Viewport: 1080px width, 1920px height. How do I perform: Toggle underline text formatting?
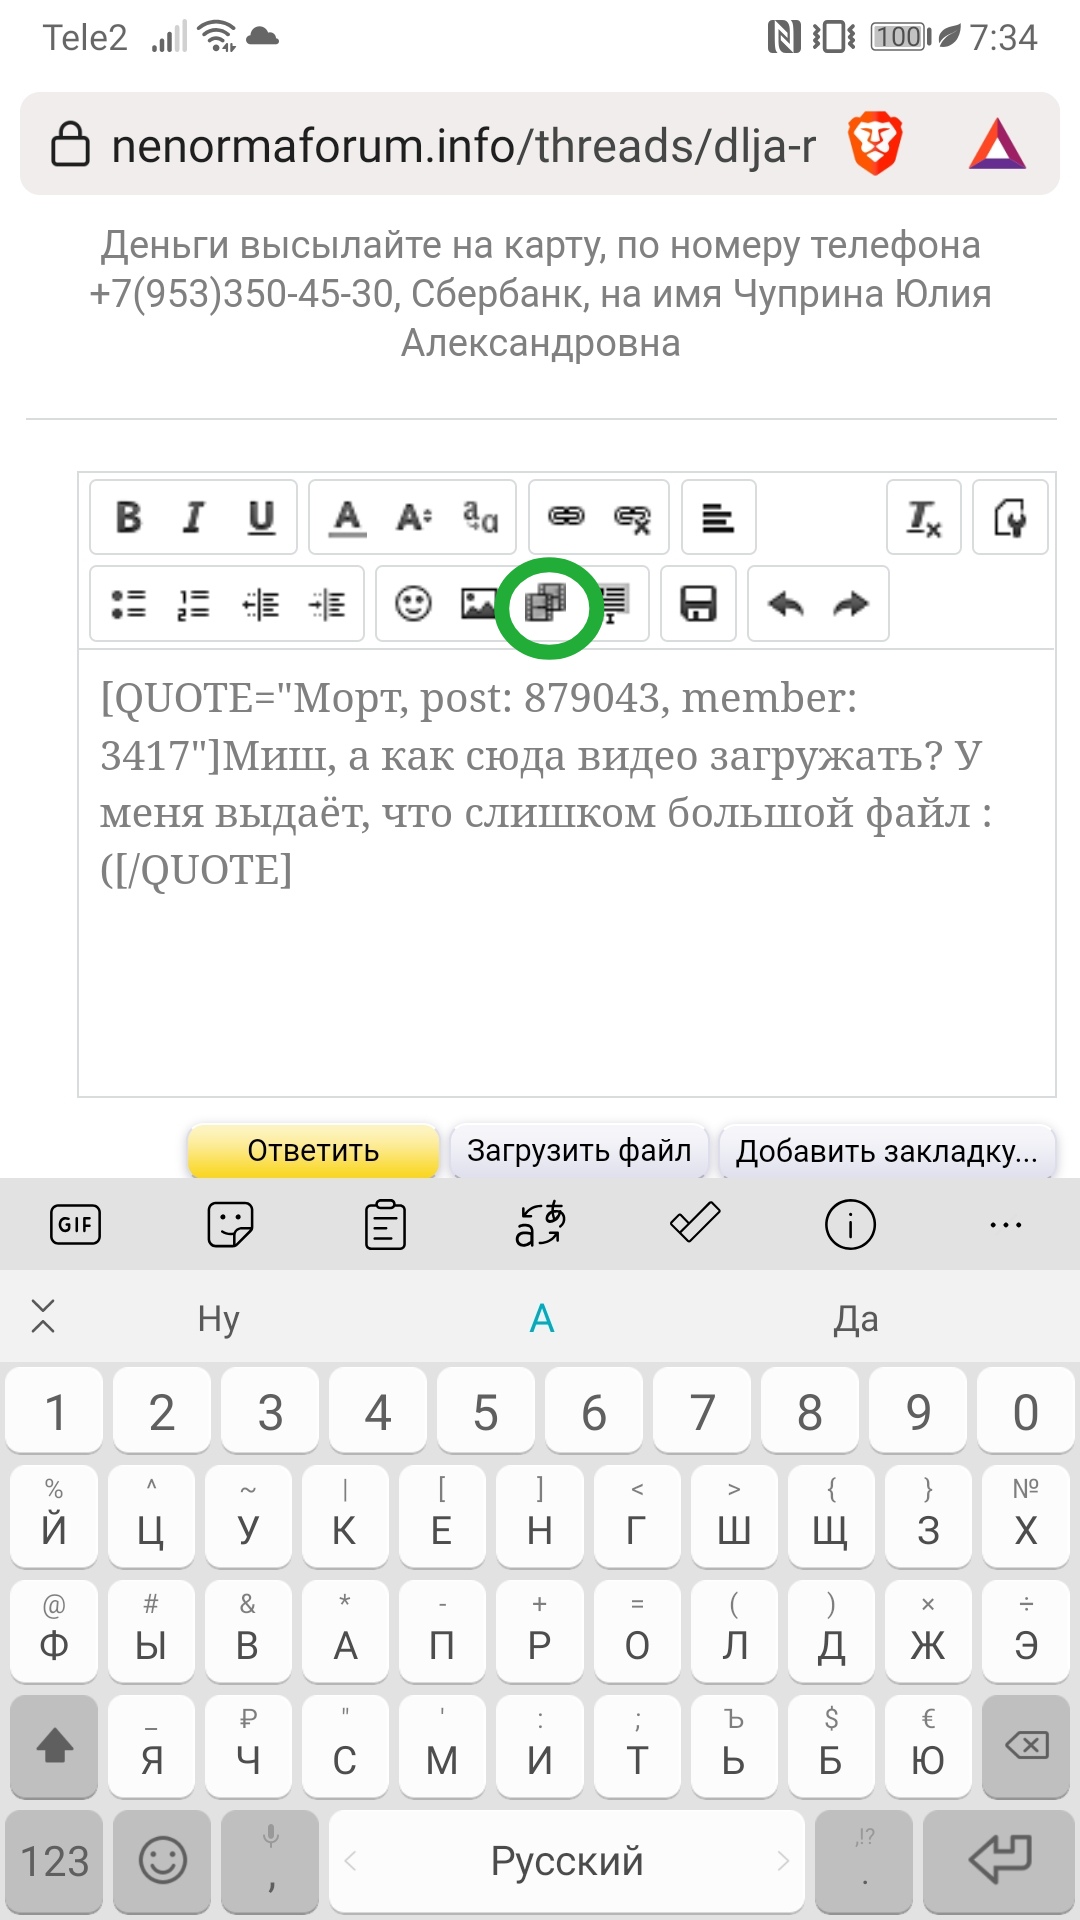tap(261, 517)
